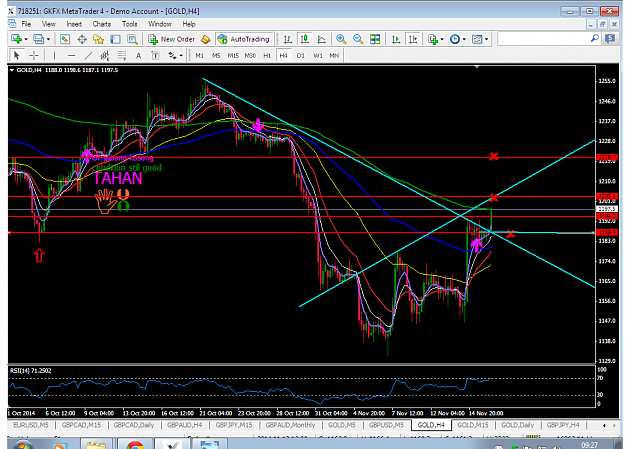
Task: Click the triangle beside GOLD,H4 chart label
Action: (12, 70)
